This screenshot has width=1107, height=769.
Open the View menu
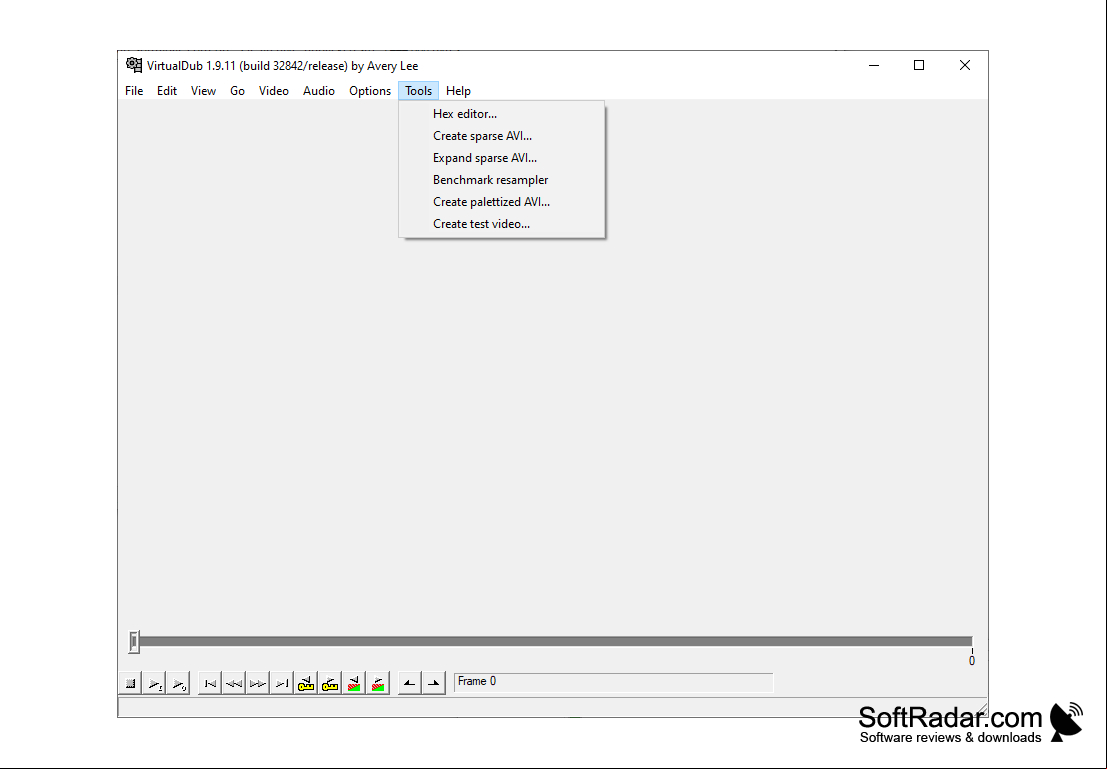coord(203,91)
